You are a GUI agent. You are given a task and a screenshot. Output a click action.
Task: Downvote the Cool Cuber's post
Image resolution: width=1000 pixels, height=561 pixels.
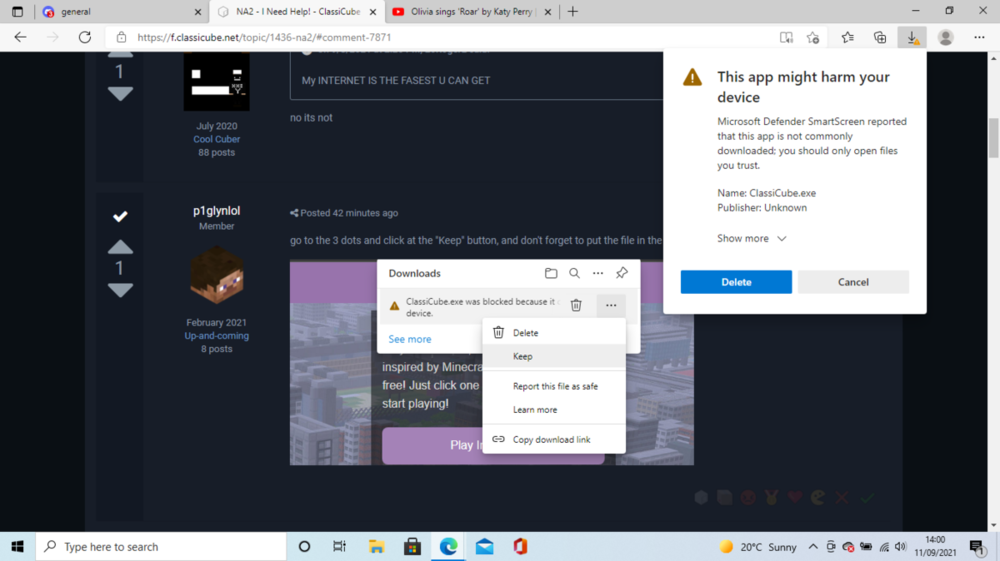[x=120, y=93]
